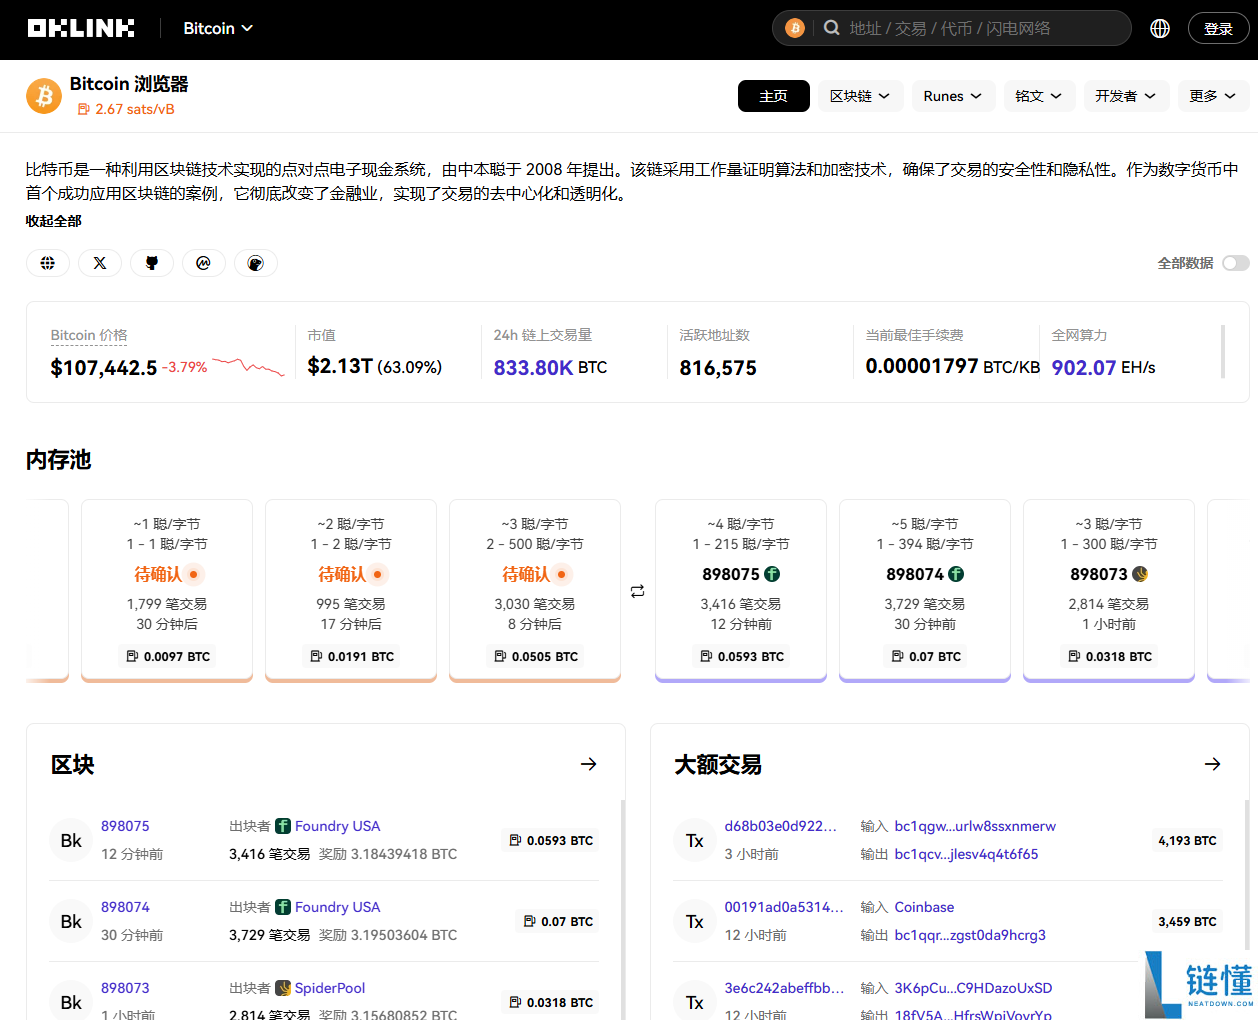Select pending card with 3,030 笔交易
This screenshot has height=1020, width=1258.
click(x=535, y=590)
